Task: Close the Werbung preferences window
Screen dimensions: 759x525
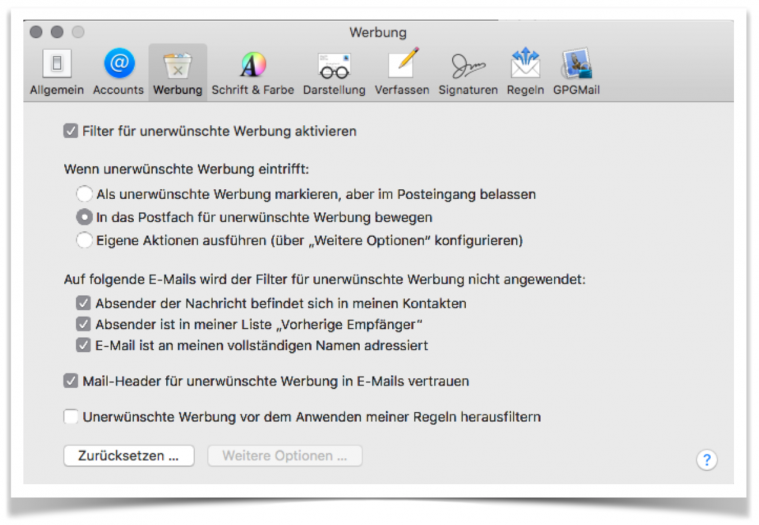Action: click(x=36, y=32)
